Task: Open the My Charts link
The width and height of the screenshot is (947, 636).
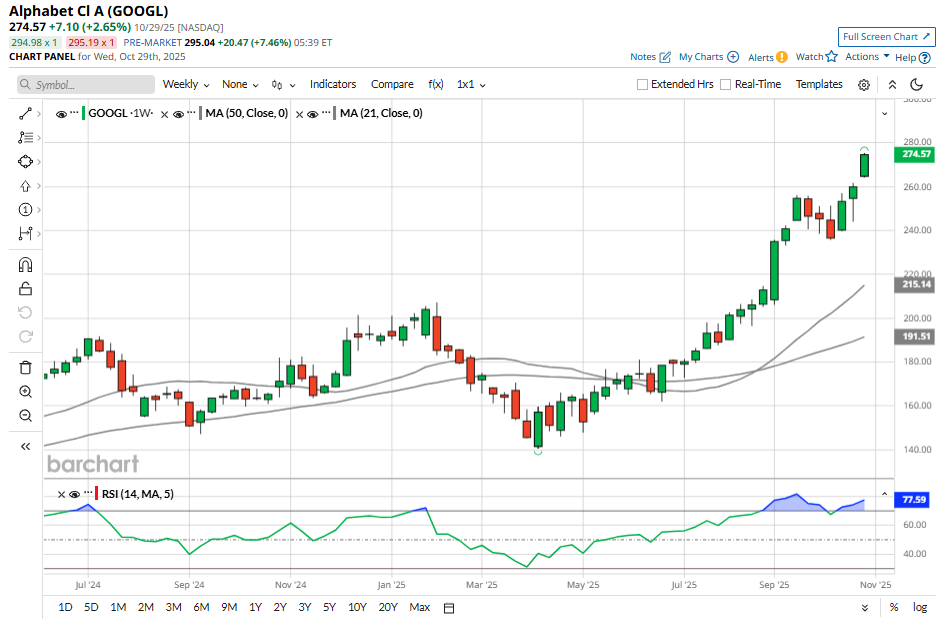Action: (x=708, y=57)
